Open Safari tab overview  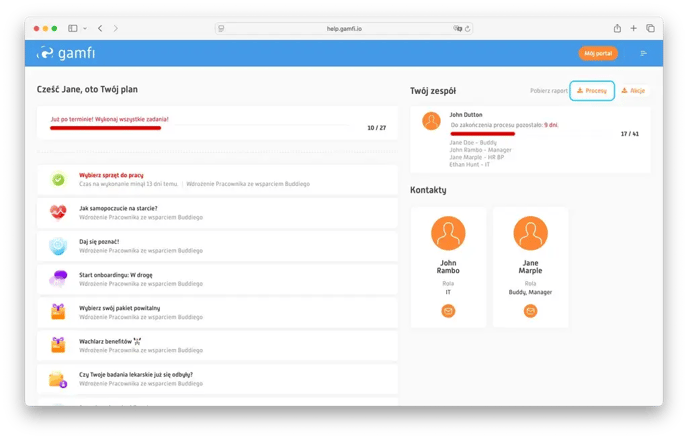coord(650,28)
